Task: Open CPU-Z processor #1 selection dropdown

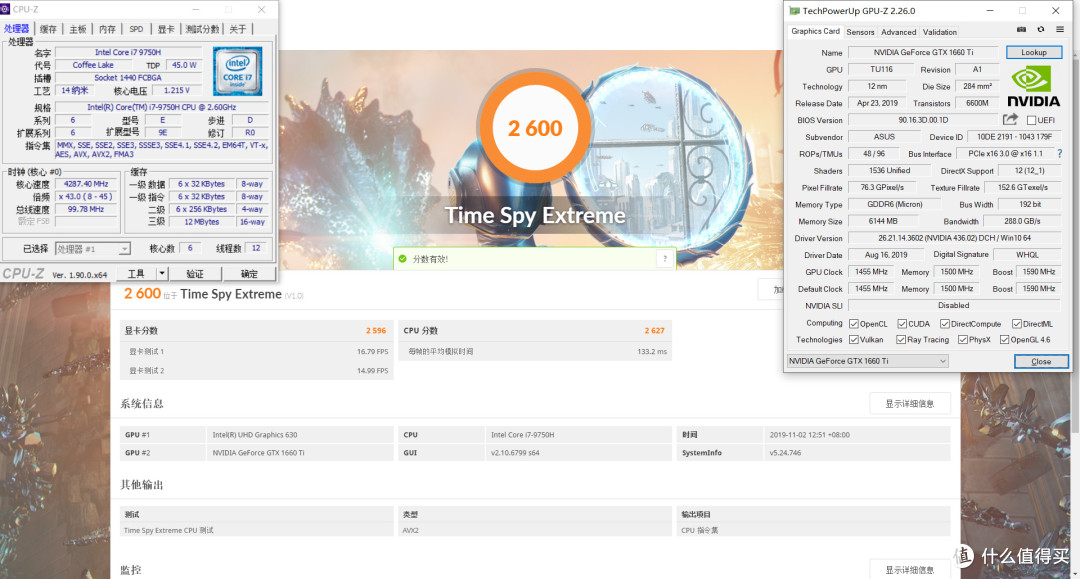Action: pos(92,249)
